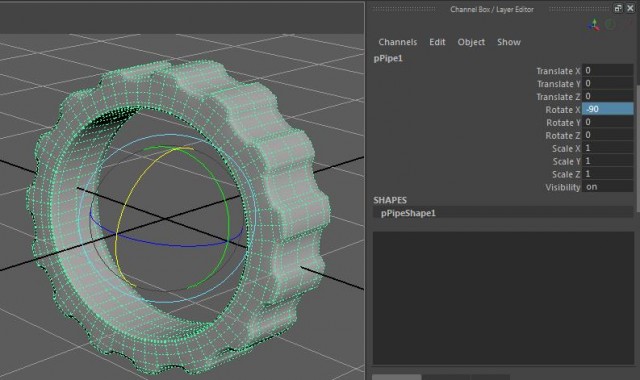
Task: Click the pPipe1 node name
Action: click(x=388, y=58)
